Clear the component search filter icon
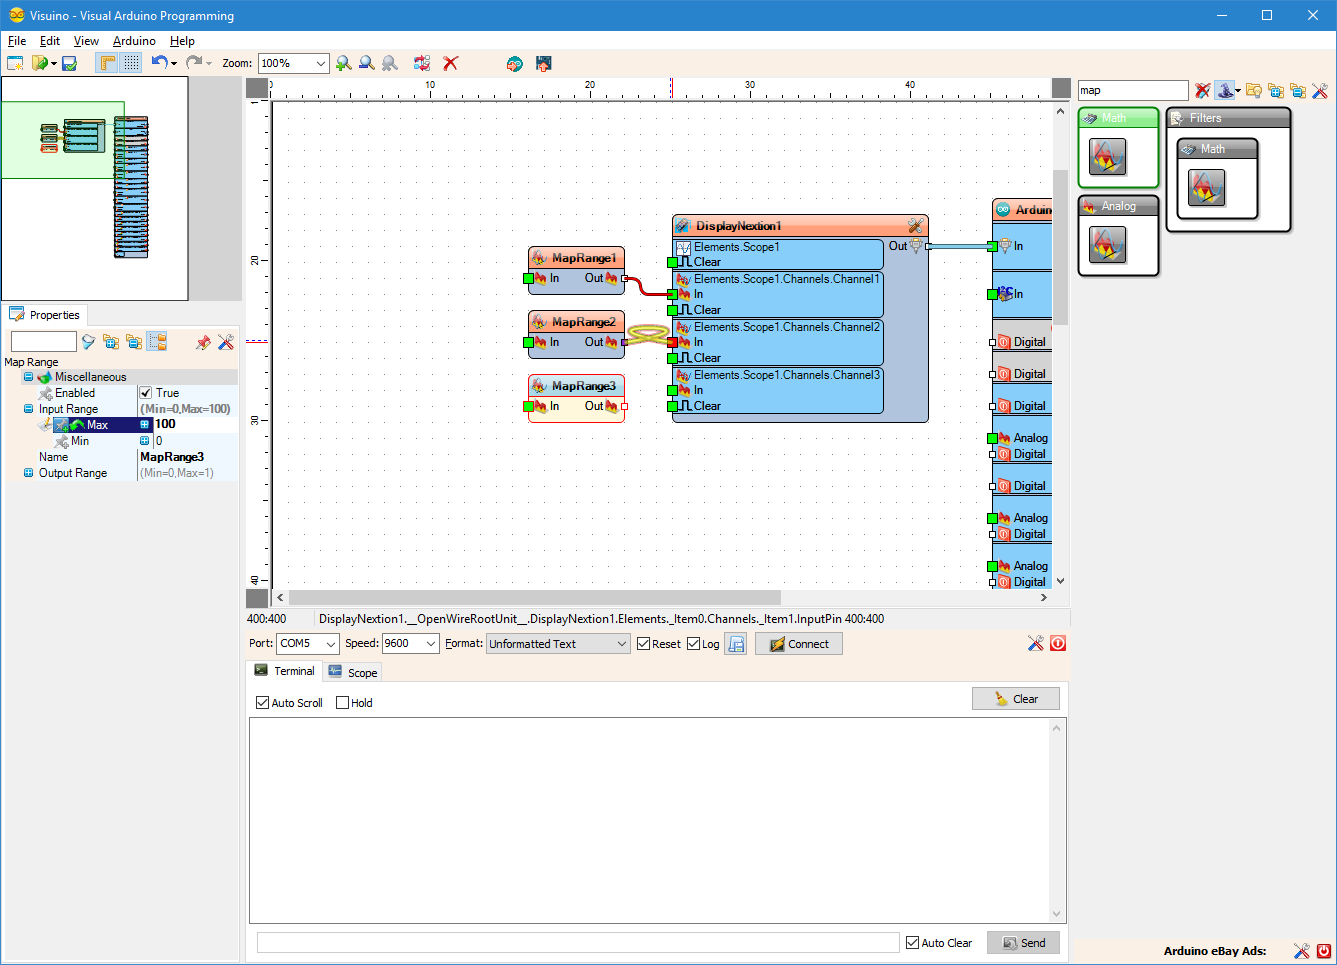 click(x=1202, y=91)
